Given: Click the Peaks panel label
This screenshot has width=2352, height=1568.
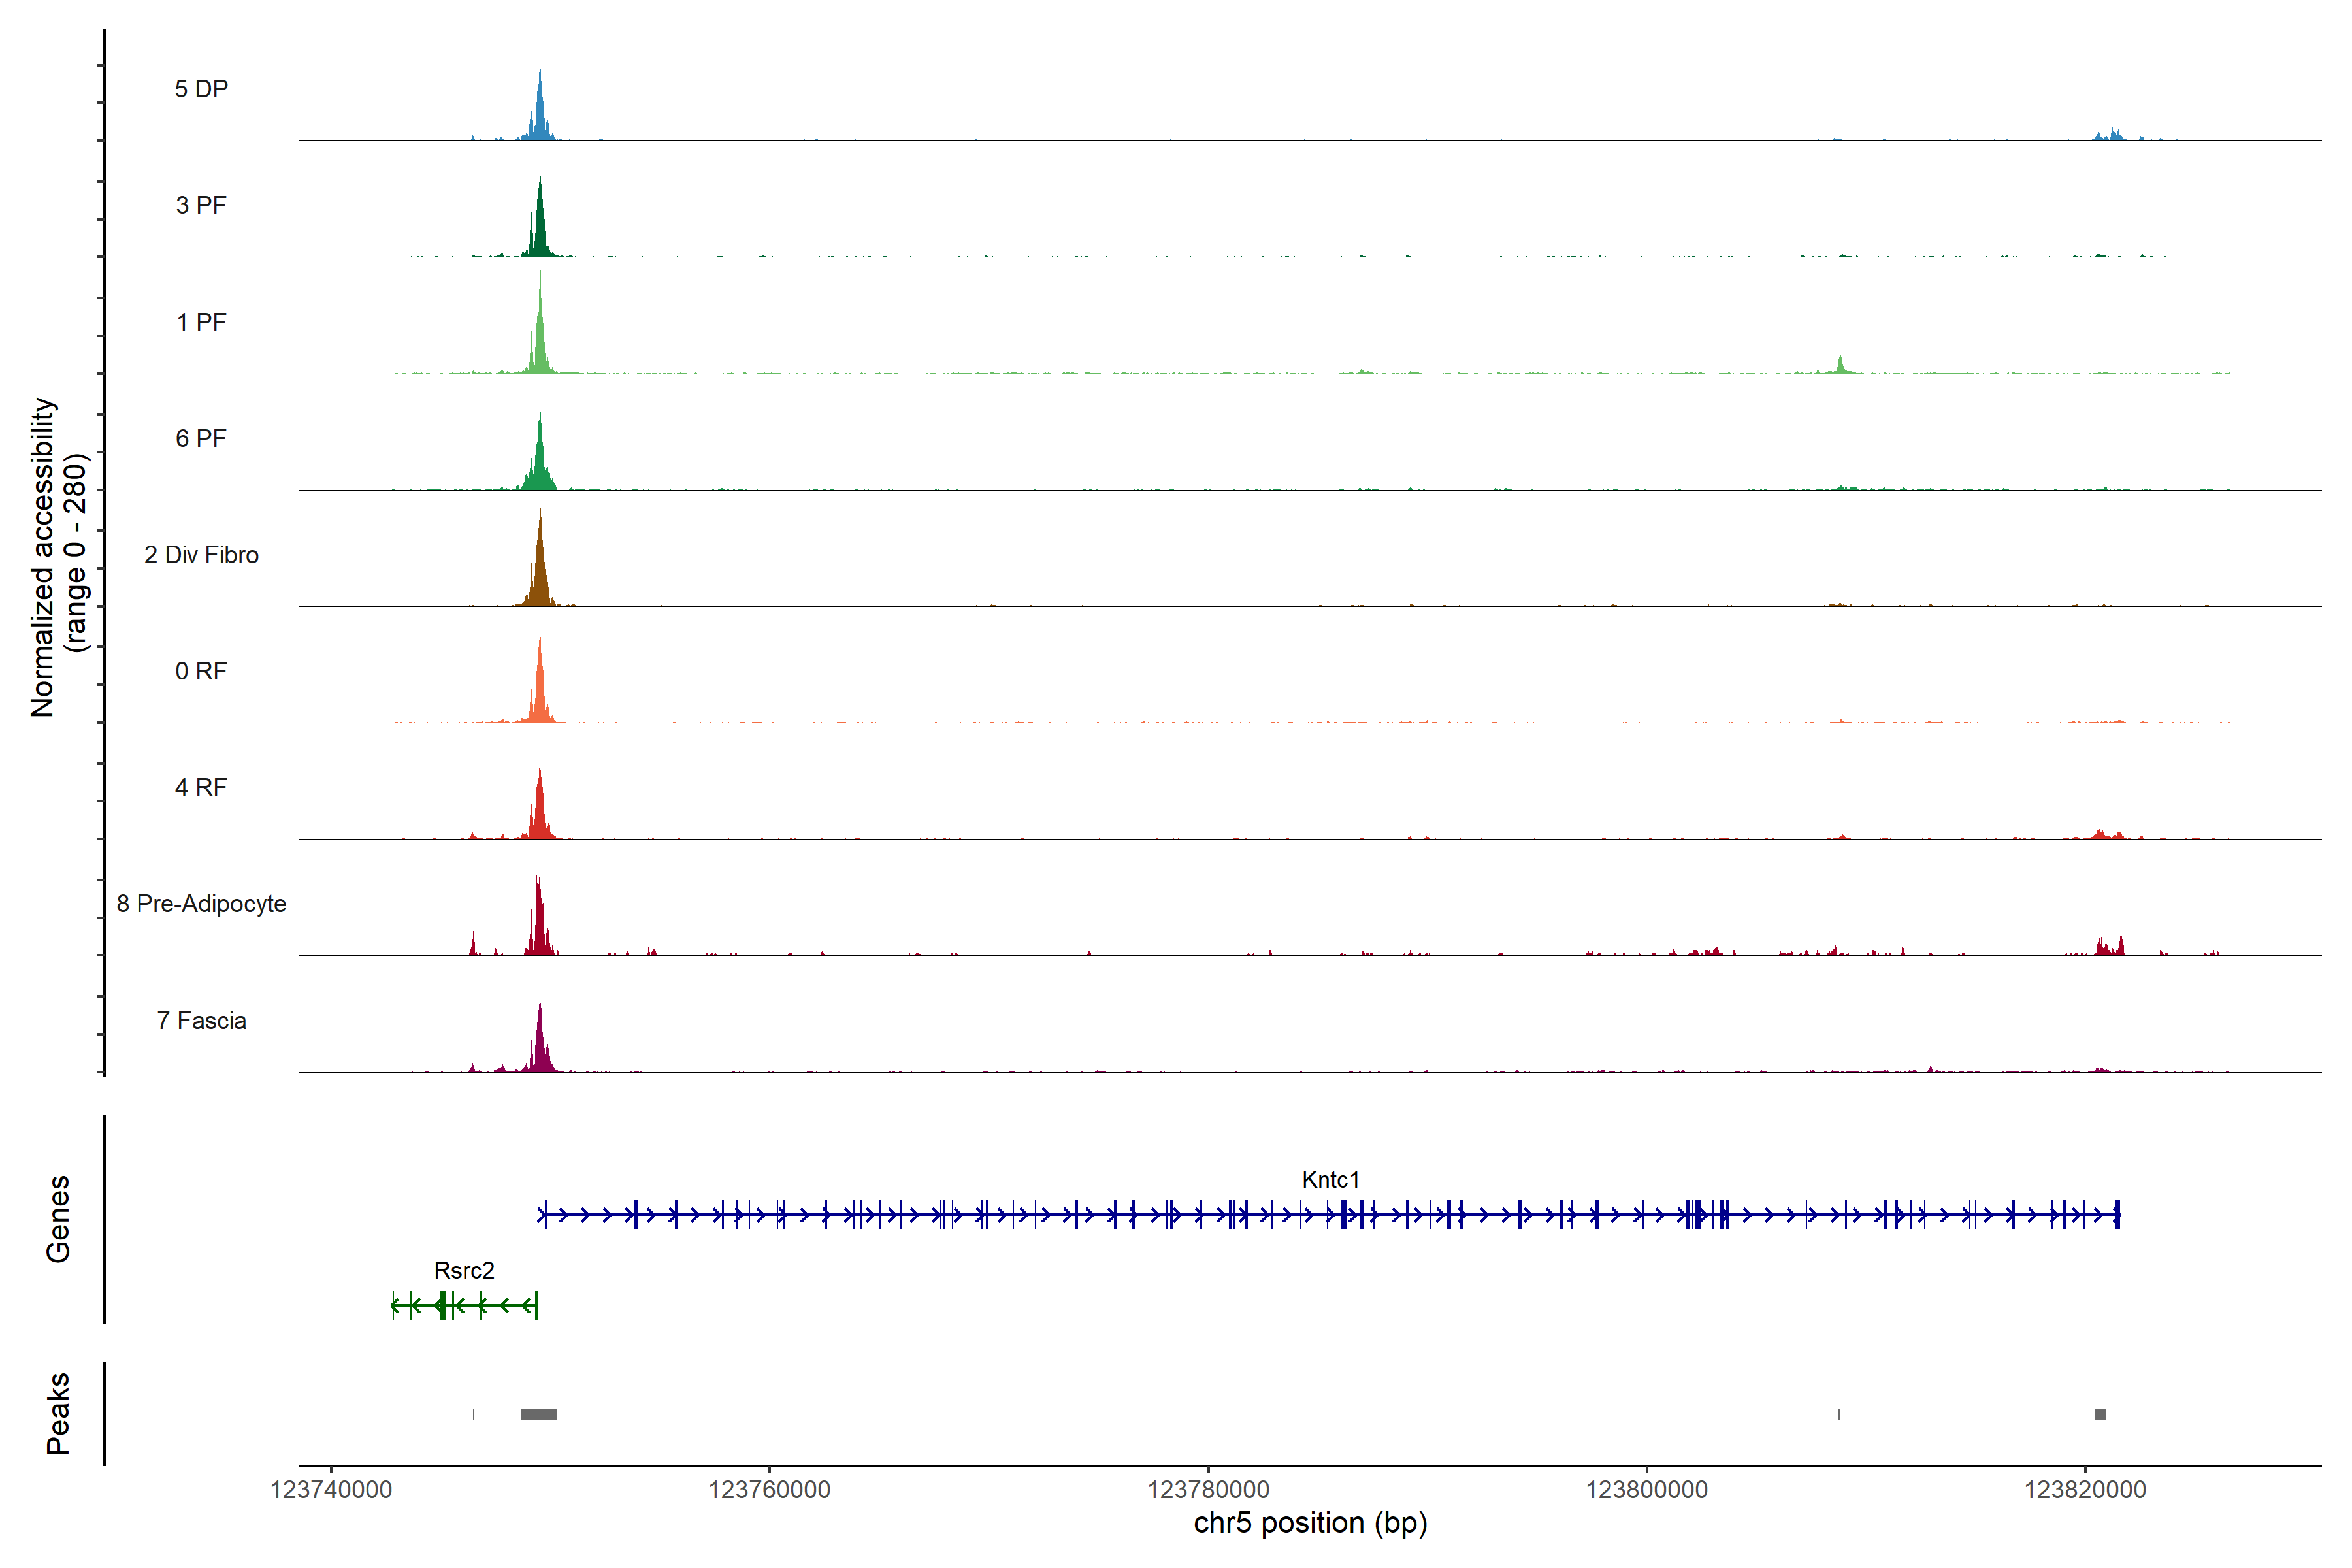Looking at the screenshot, I should pos(58,1413).
